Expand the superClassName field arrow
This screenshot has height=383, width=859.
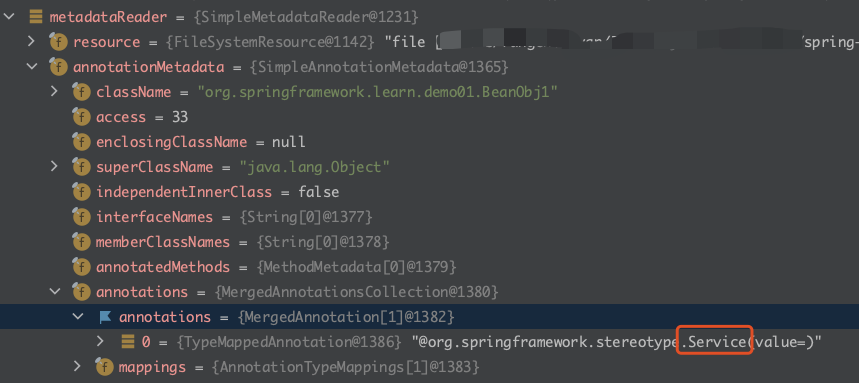tap(54, 166)
